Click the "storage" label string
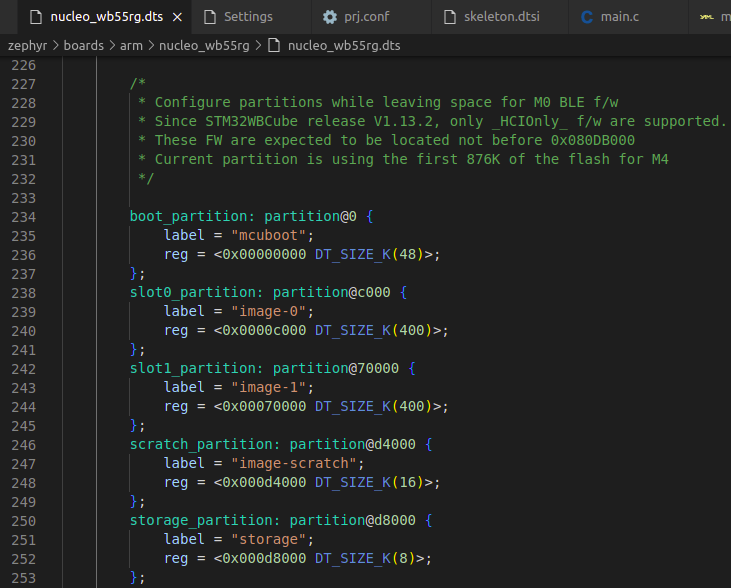 pos(269,540)
